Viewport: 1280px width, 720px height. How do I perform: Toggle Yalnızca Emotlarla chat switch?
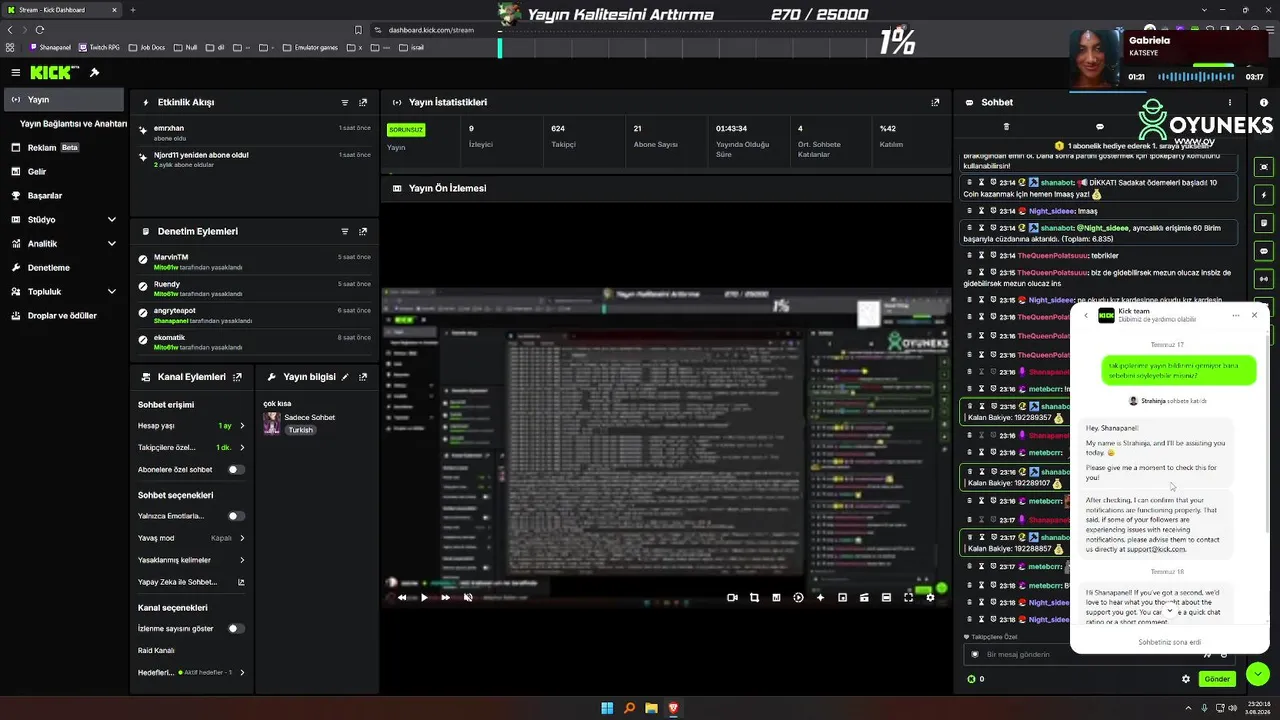click(236, 516)
